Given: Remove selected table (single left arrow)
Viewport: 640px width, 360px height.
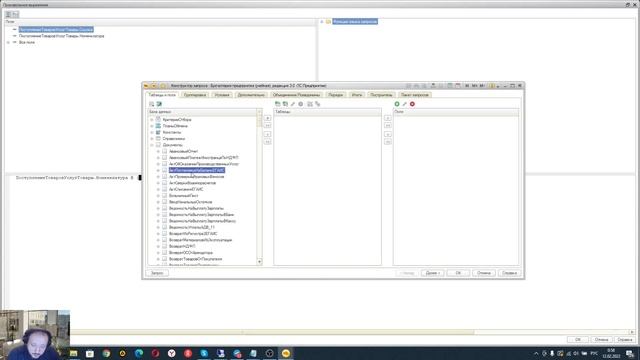Looking at the screenshot, I should [x=267, y=134].
